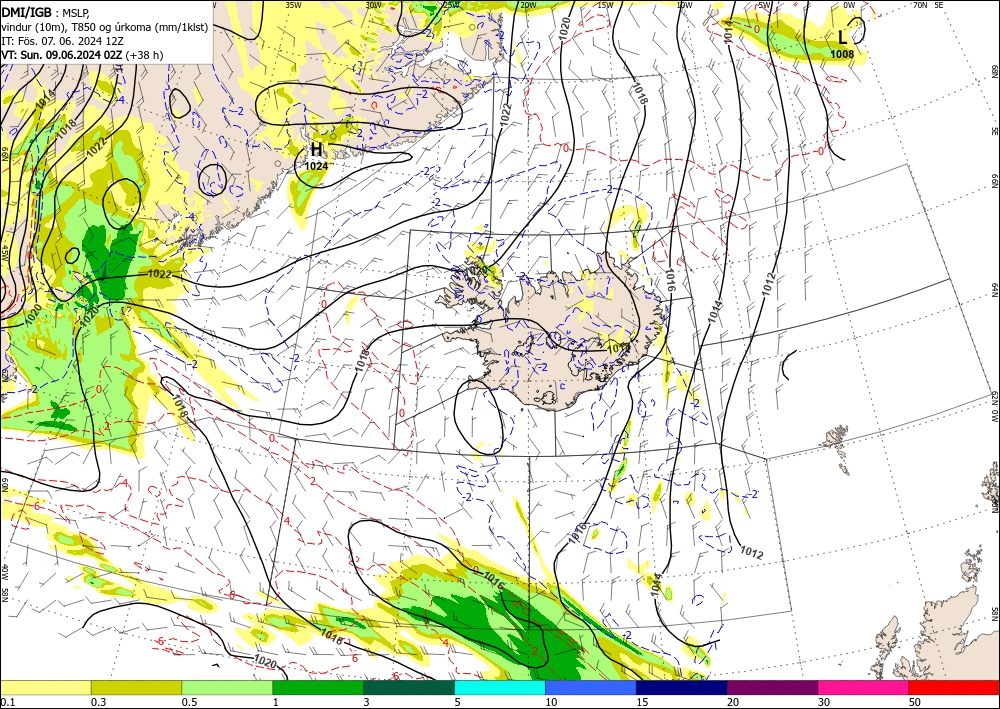Select the 1008 pressure value under L
The height and width of the screenshot is (709, 1000).
842,54
